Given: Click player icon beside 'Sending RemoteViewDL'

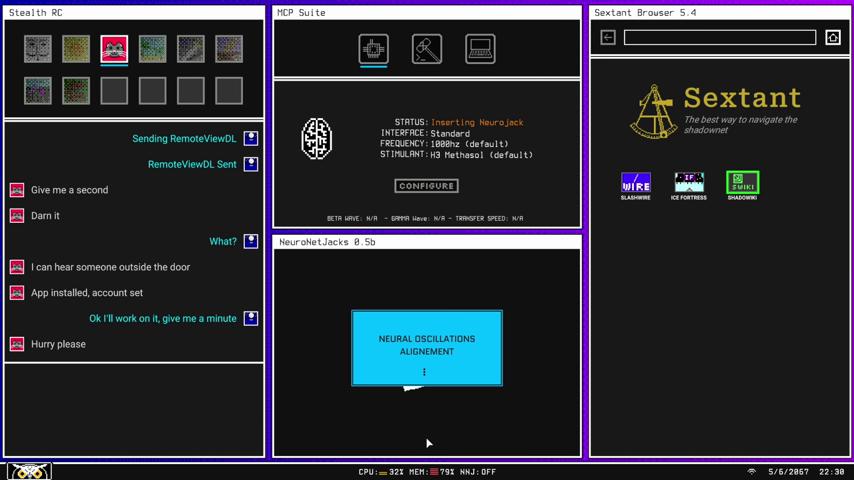Looking at the screenshot, I should pos(251,138).
